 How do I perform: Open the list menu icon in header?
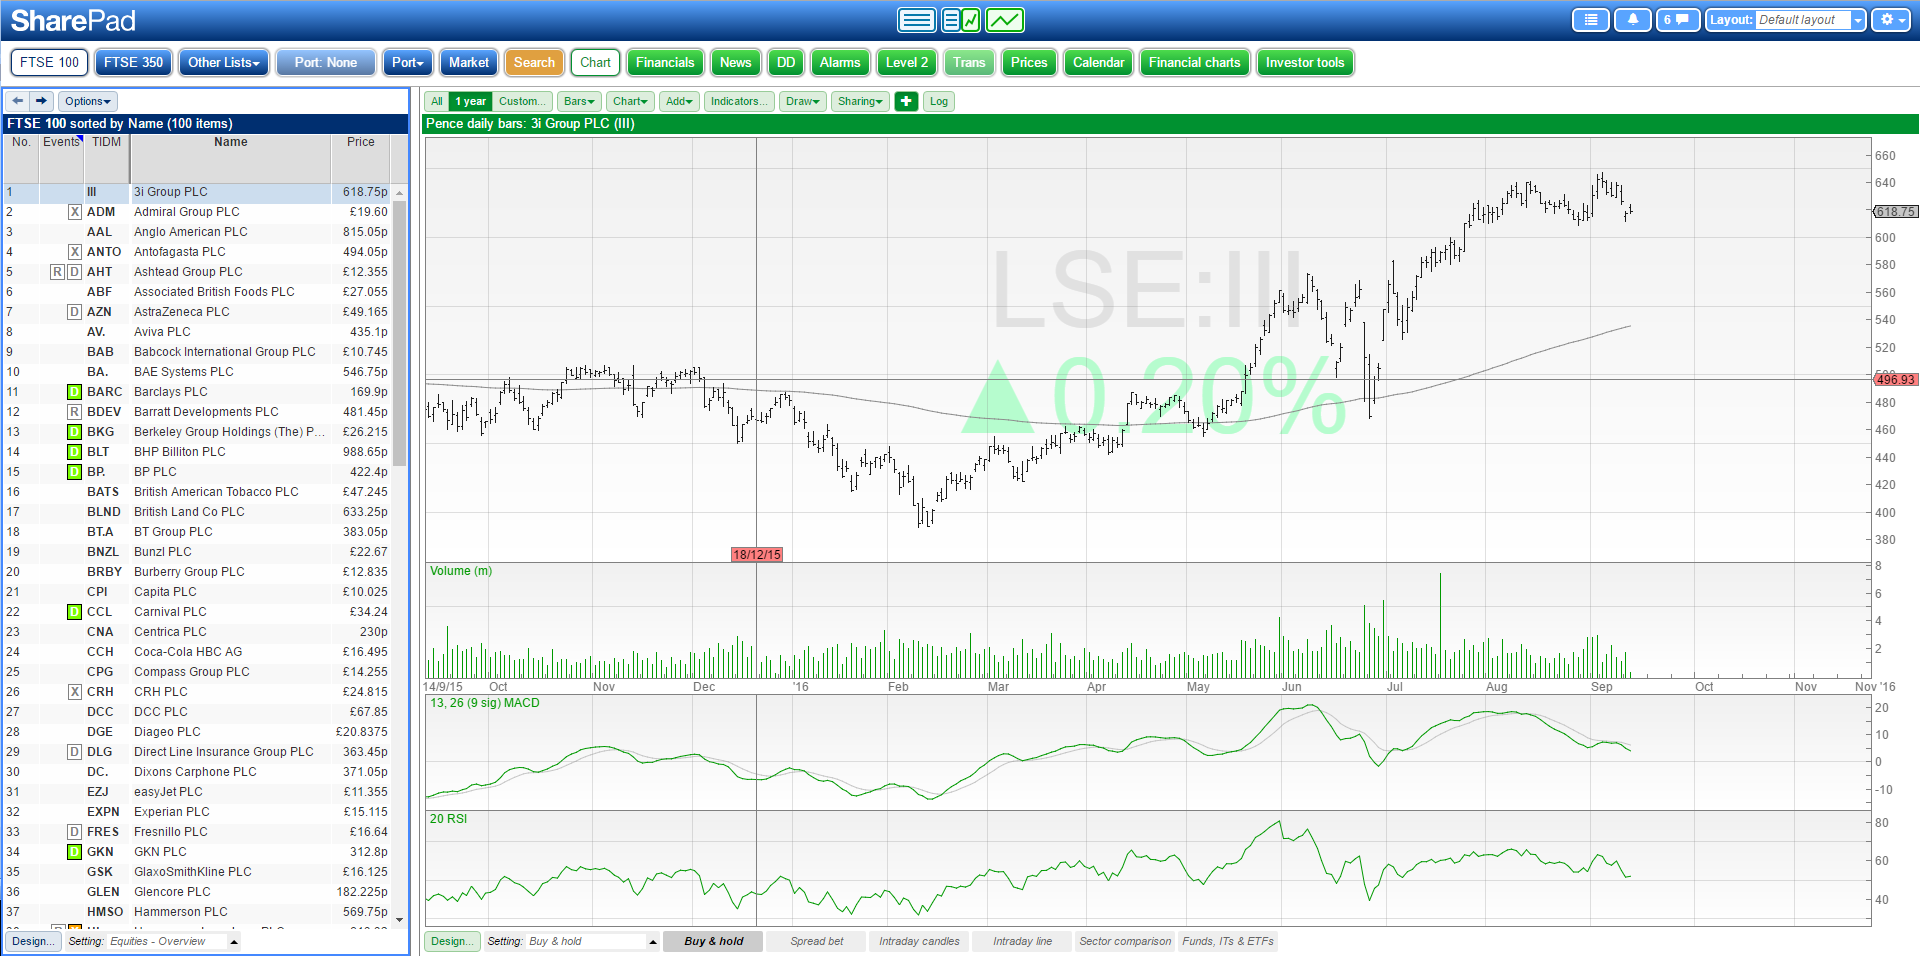pos(1590,20)
